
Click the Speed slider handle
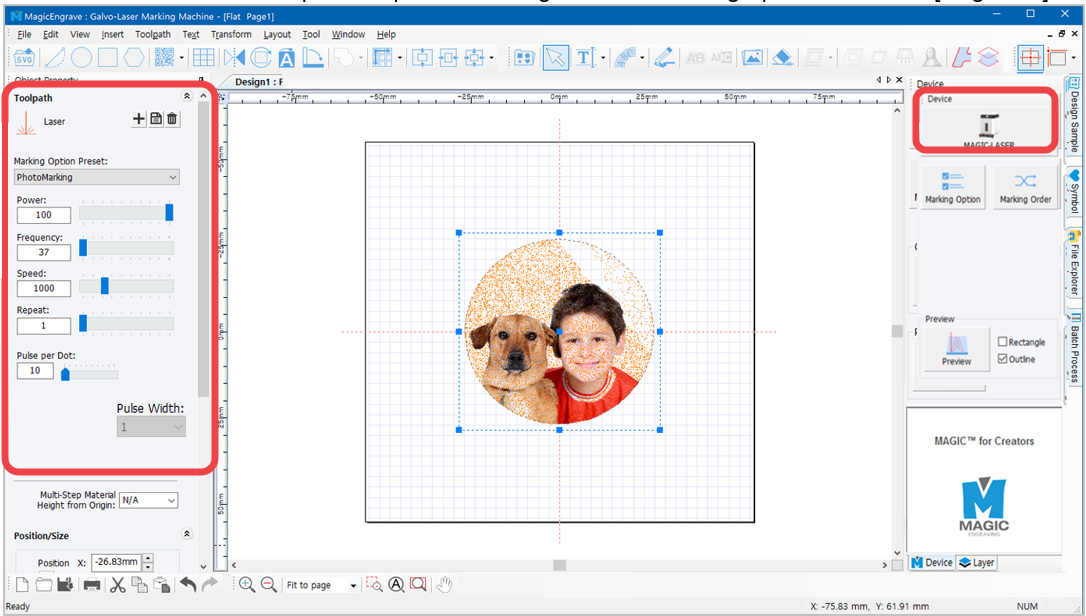(x=105, y=285)
